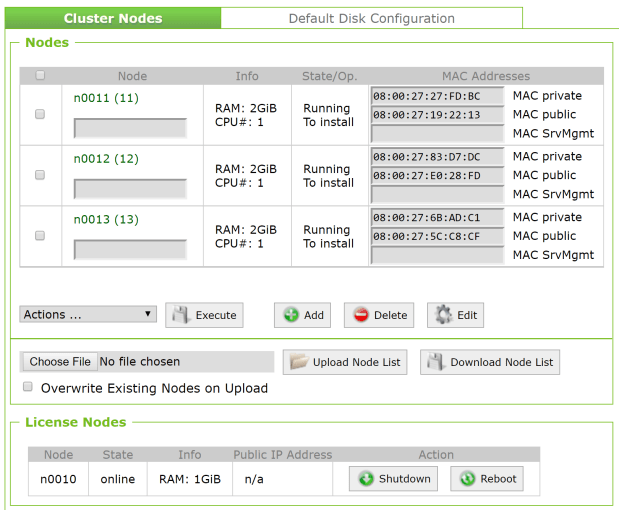Open node link n0013 (13)
The height and width of the screenshot is (510, 619).
click(106, 219)
